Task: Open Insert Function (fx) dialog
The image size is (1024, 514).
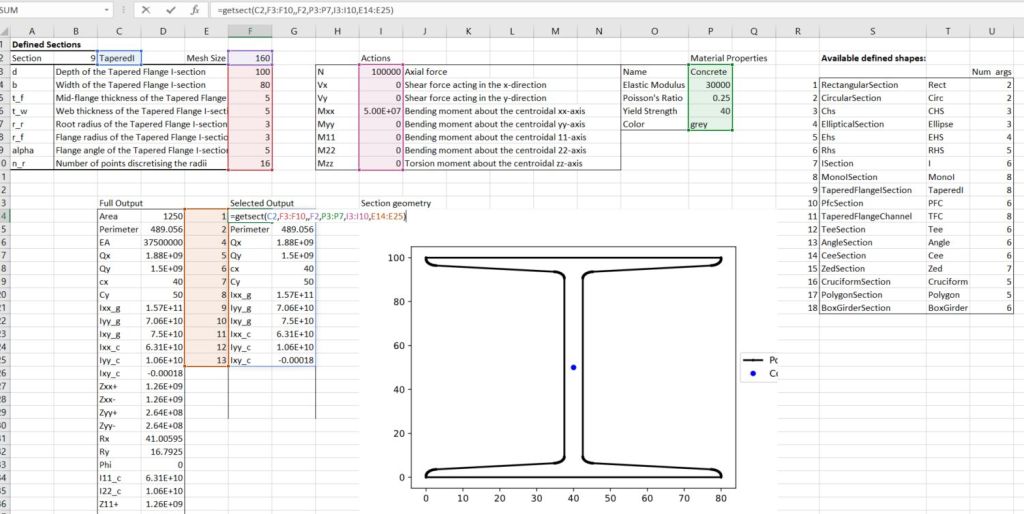Action: 196,9
